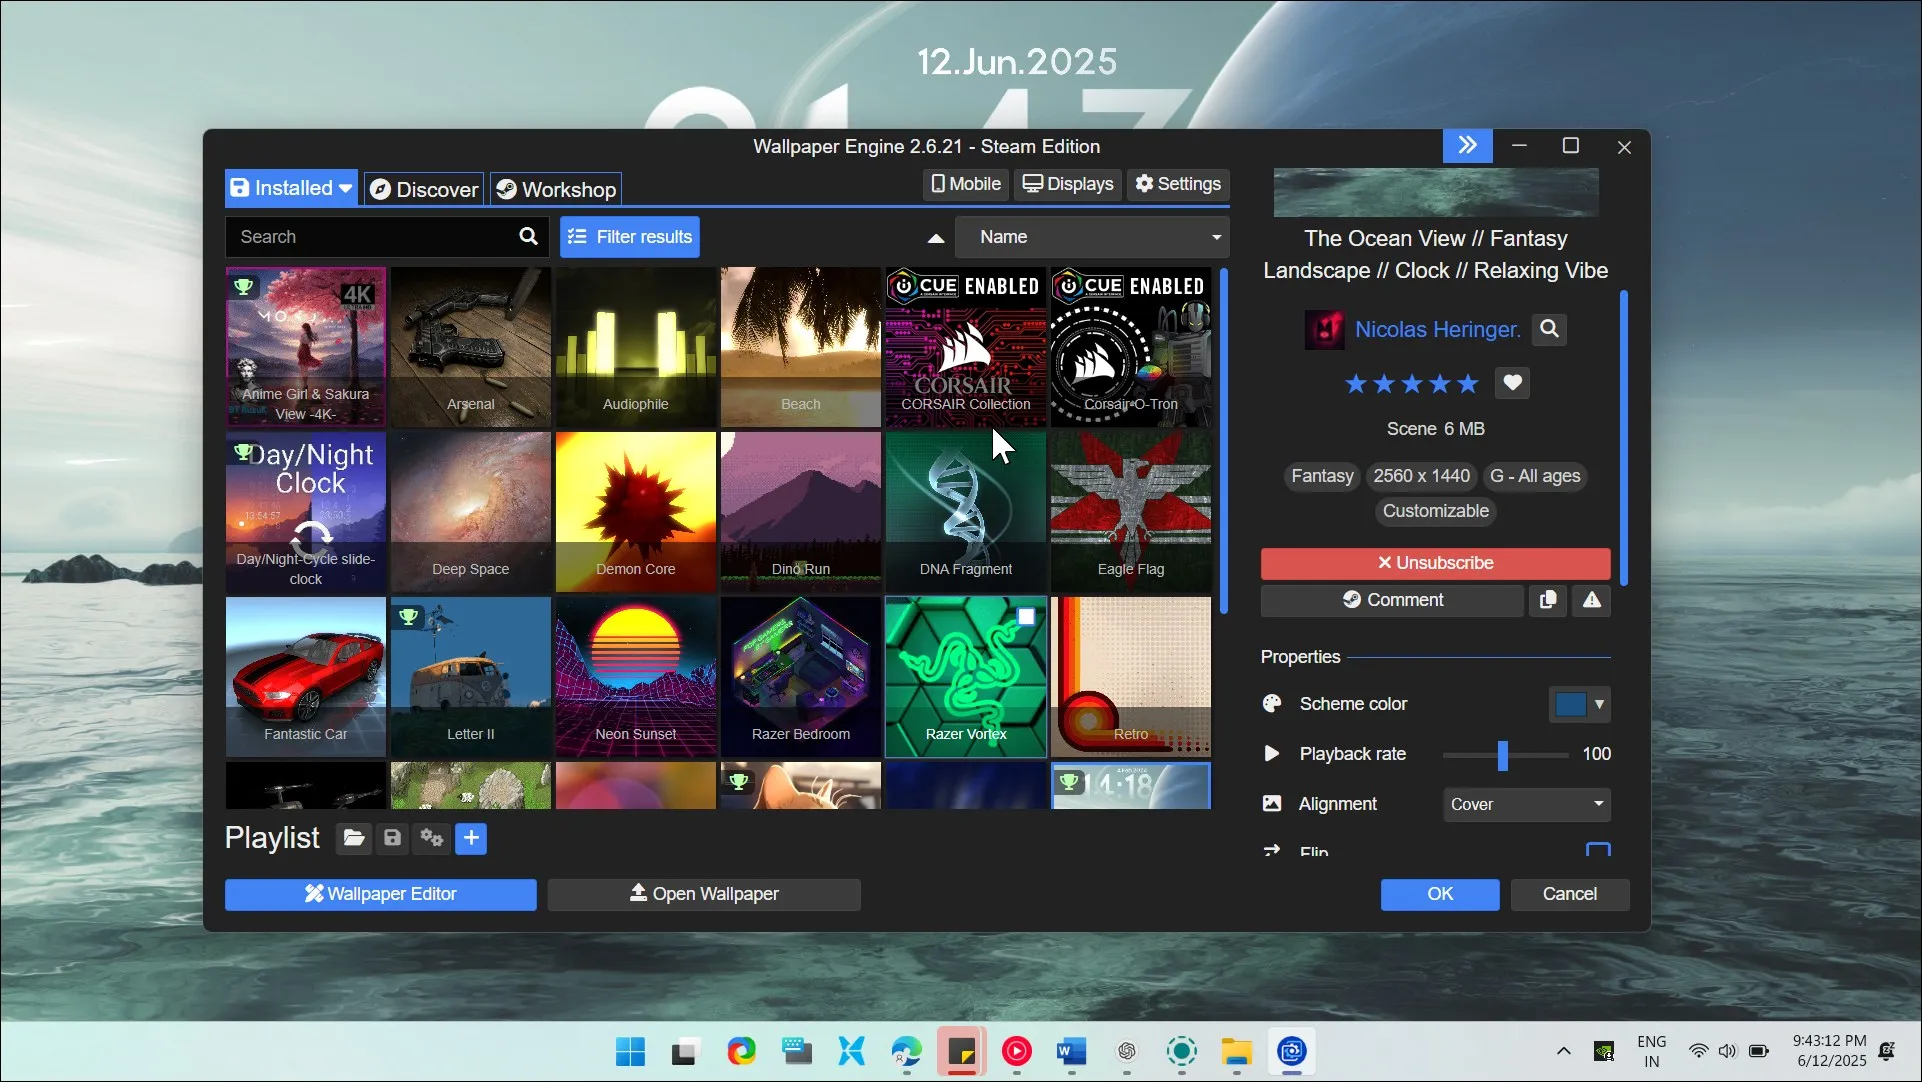Save the playlist using the disk icon

tap(391, 839)
